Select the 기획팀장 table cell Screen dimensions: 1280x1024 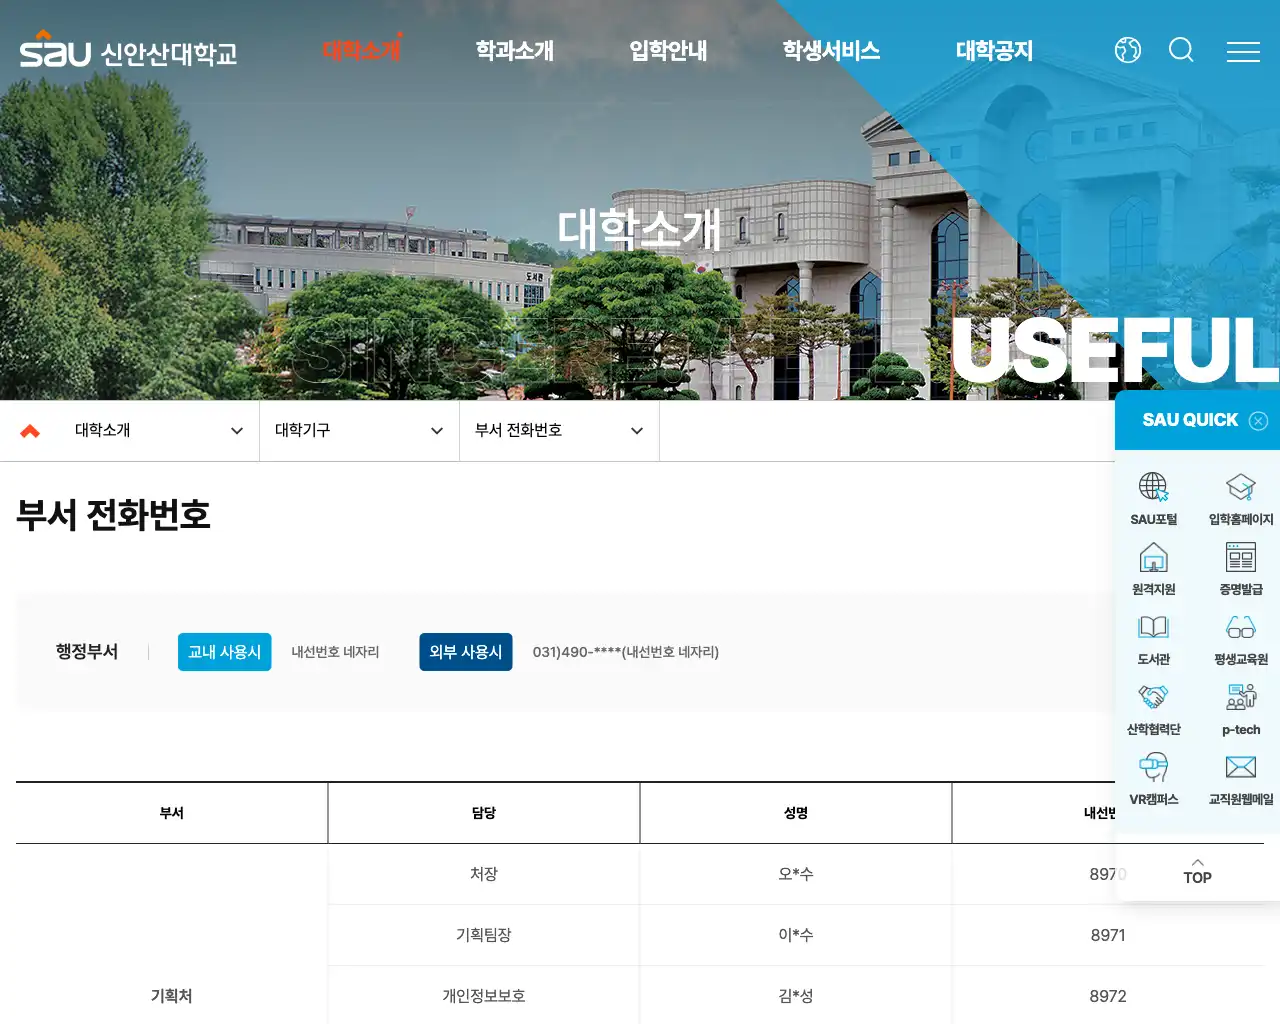pos(484,935)
